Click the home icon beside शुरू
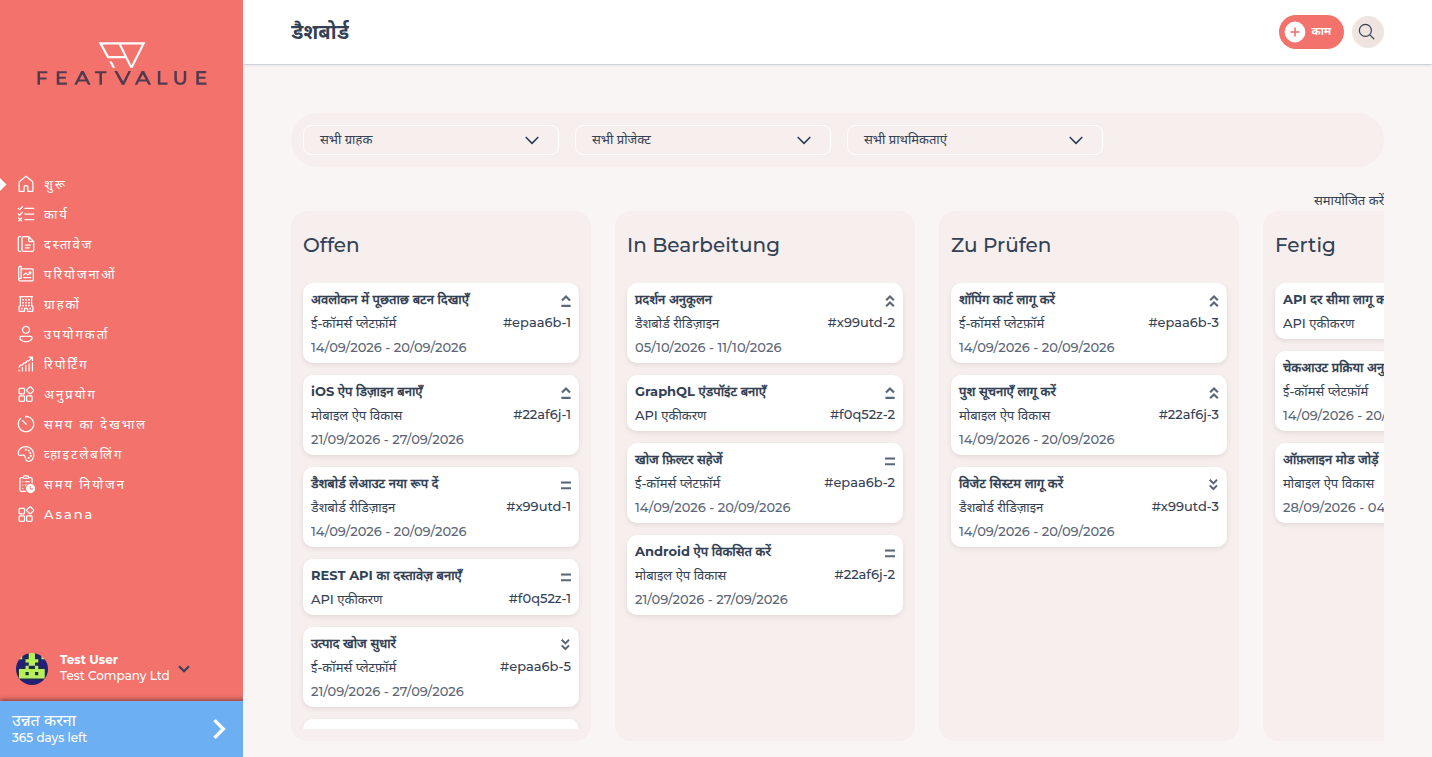The height and width of the screenshot is (757, 1432). click(26, 184)
